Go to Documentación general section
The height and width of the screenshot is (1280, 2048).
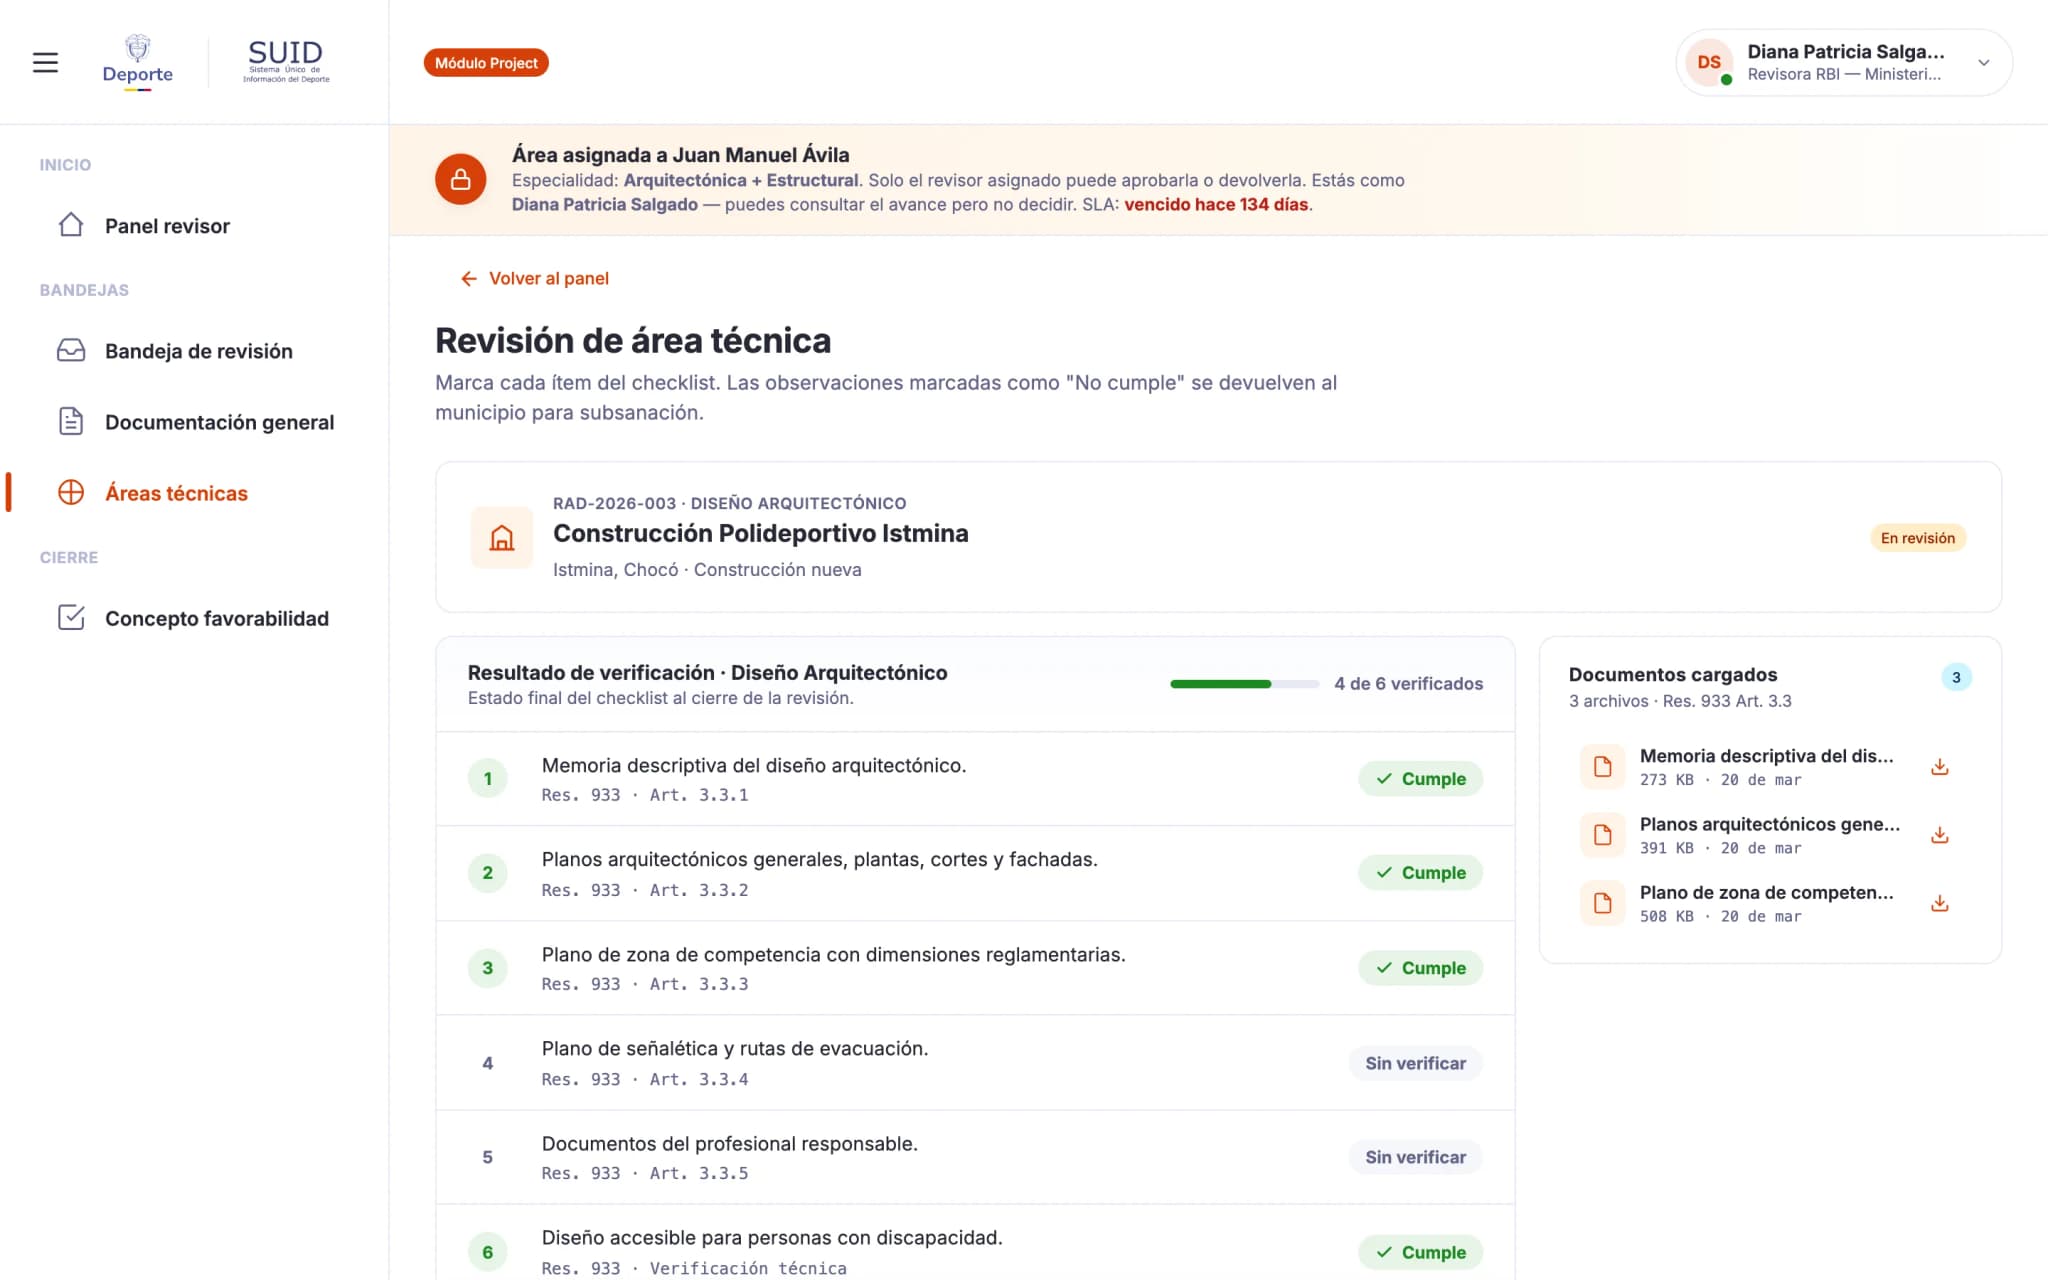click(x=195, y=421)
